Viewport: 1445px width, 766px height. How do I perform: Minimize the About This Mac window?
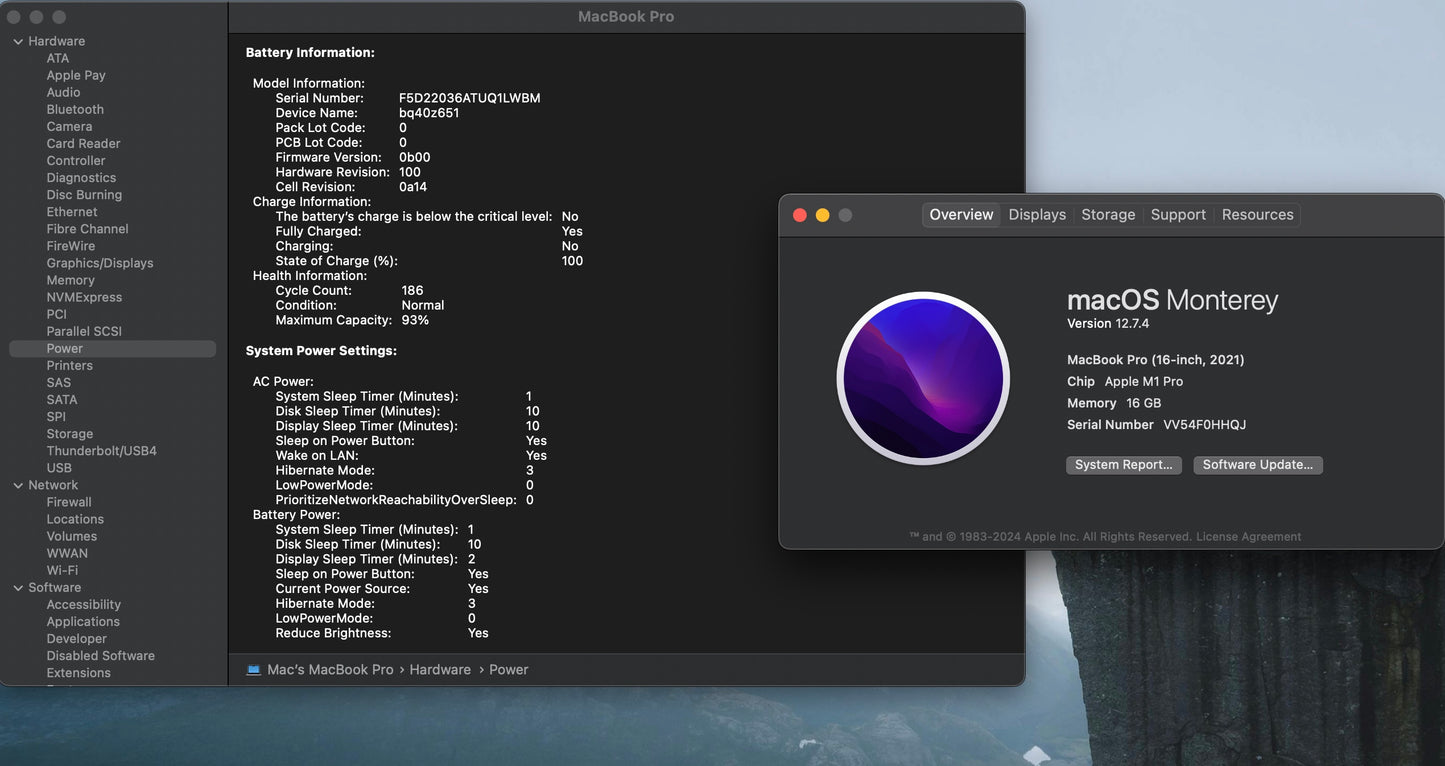pyautogui.click(x=822, y=215)
